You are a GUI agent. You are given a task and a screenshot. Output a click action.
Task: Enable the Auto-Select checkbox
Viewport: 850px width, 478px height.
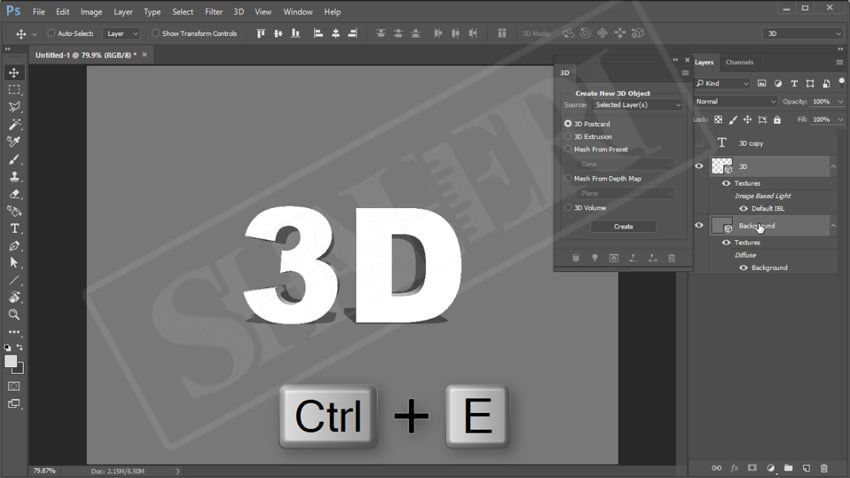click(x=51, y=33)
